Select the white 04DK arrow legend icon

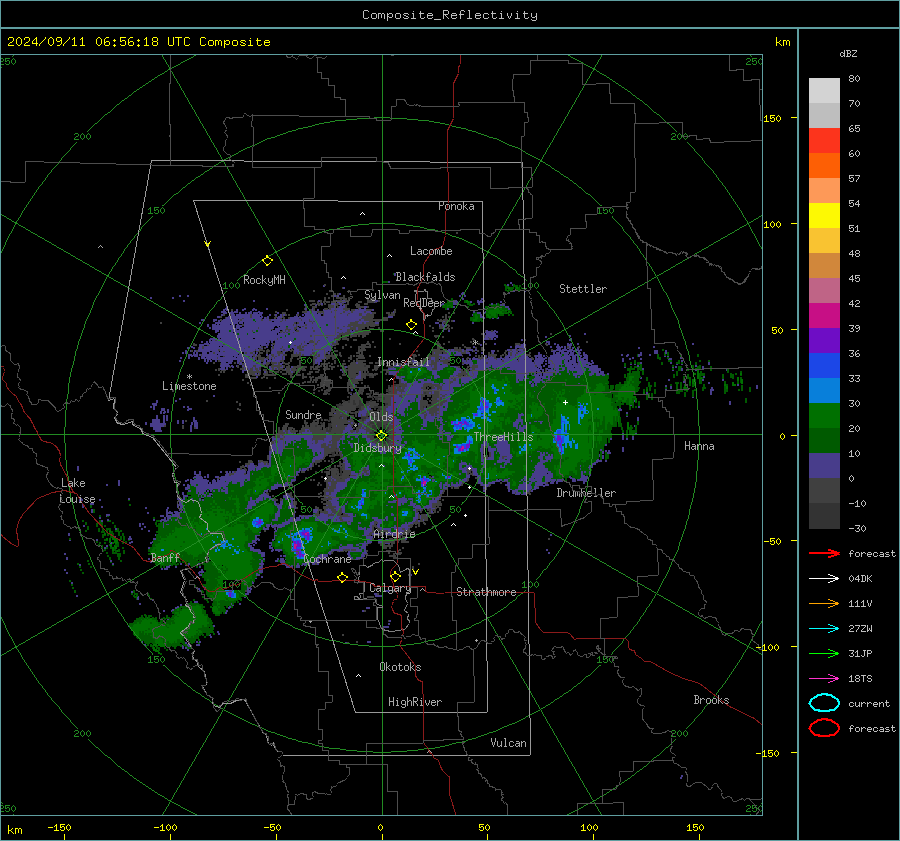point(824,578)
